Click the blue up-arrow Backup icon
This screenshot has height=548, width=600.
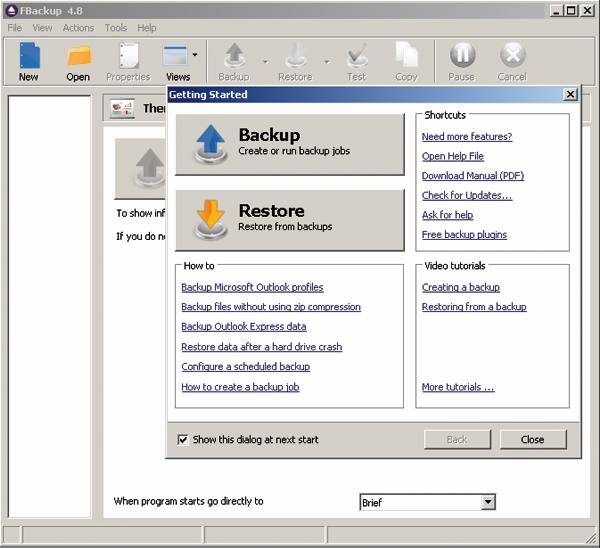click(x=210, y=145)
